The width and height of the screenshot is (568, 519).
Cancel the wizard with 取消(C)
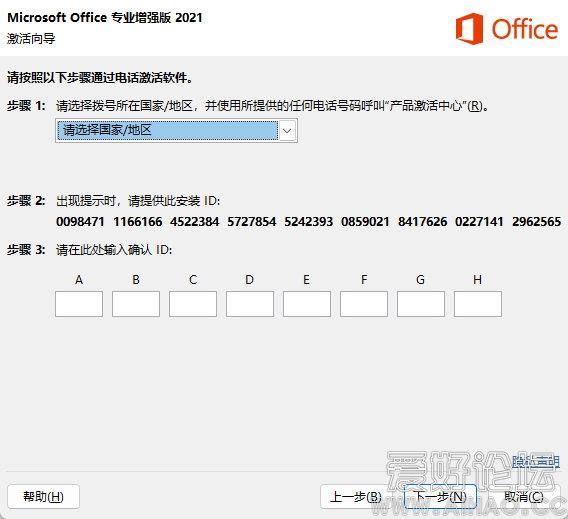tap(524, 497)
